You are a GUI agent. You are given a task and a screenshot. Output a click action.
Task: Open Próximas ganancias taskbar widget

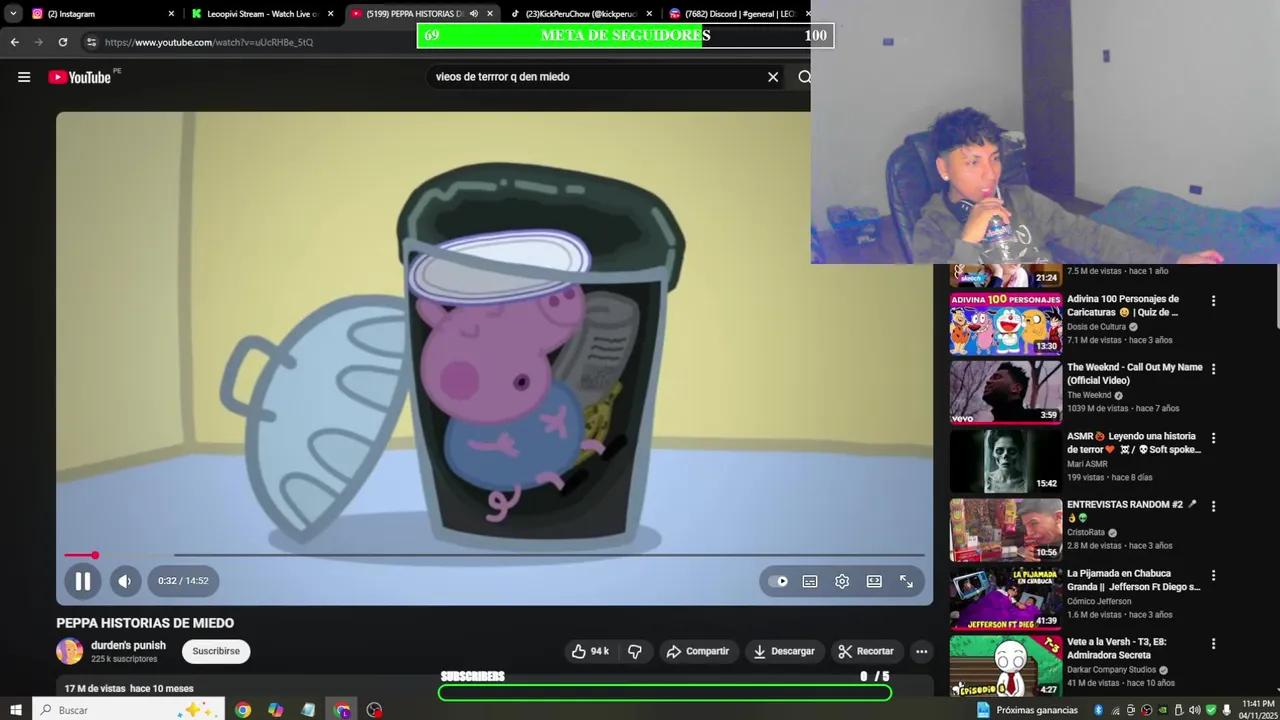1027,710
